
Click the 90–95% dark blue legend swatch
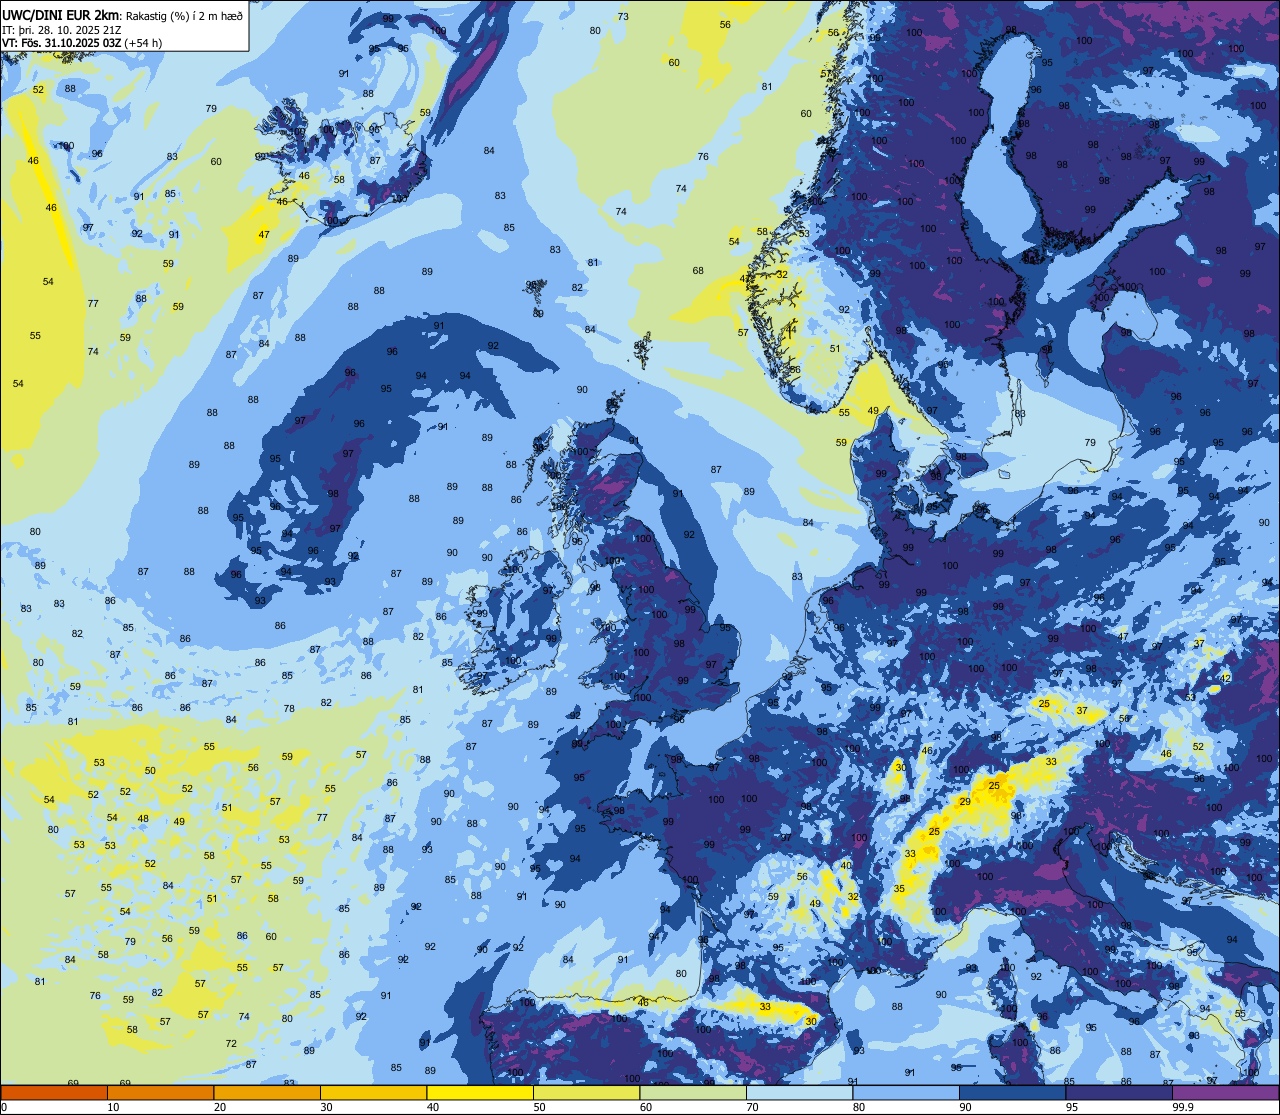pos(1012,1092)
